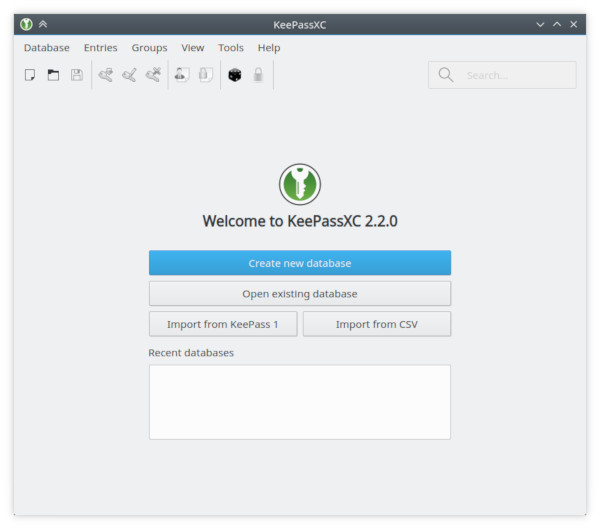Open the Database menu

47,48
